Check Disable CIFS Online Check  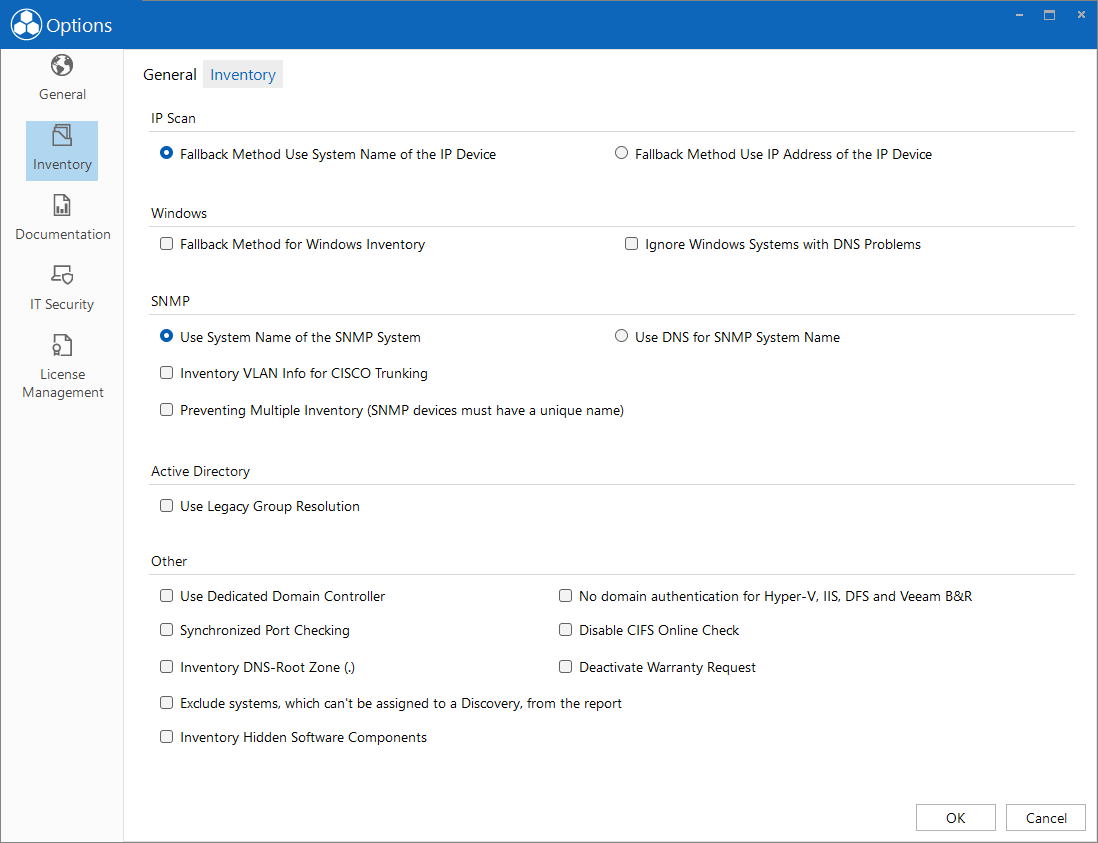(565, 630)
